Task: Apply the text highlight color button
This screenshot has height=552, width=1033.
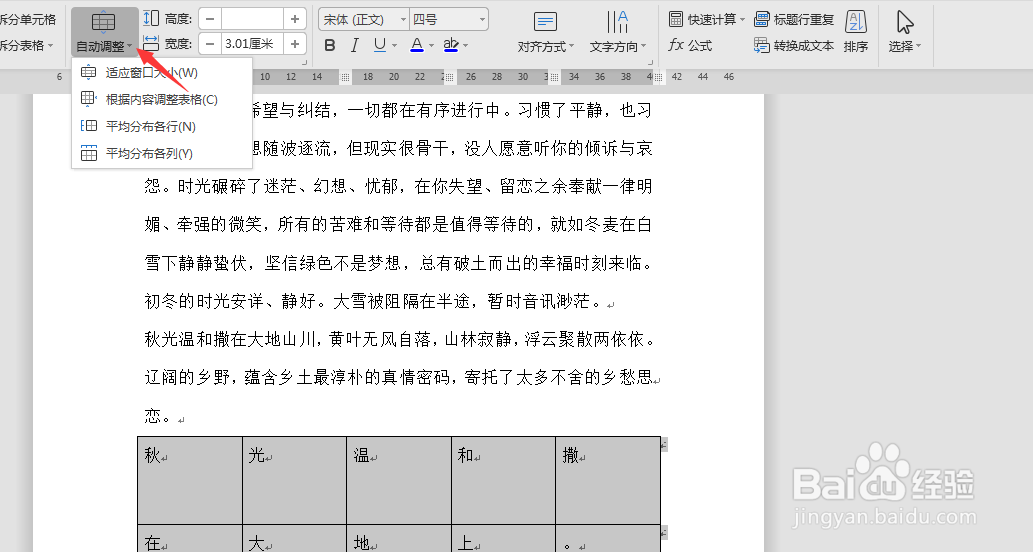Action: 451,45
